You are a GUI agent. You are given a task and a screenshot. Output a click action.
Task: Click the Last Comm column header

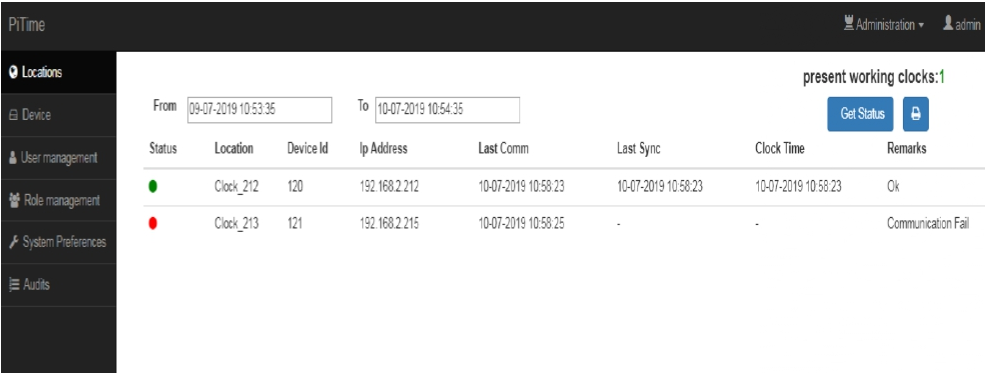tap(503, 149)
